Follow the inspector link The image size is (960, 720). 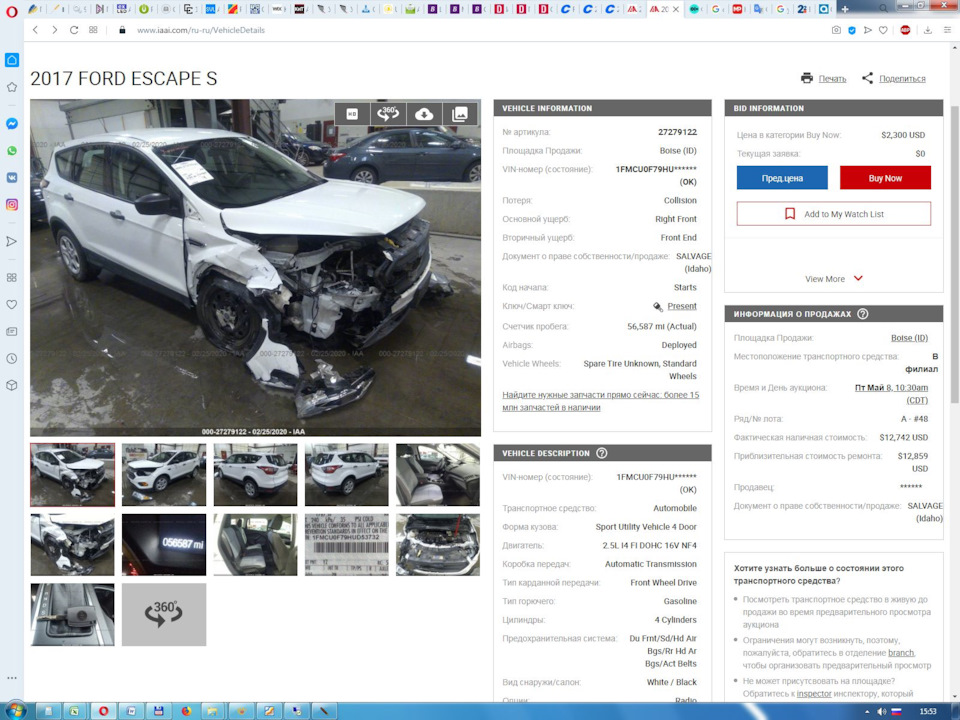[x=814, y=694]
